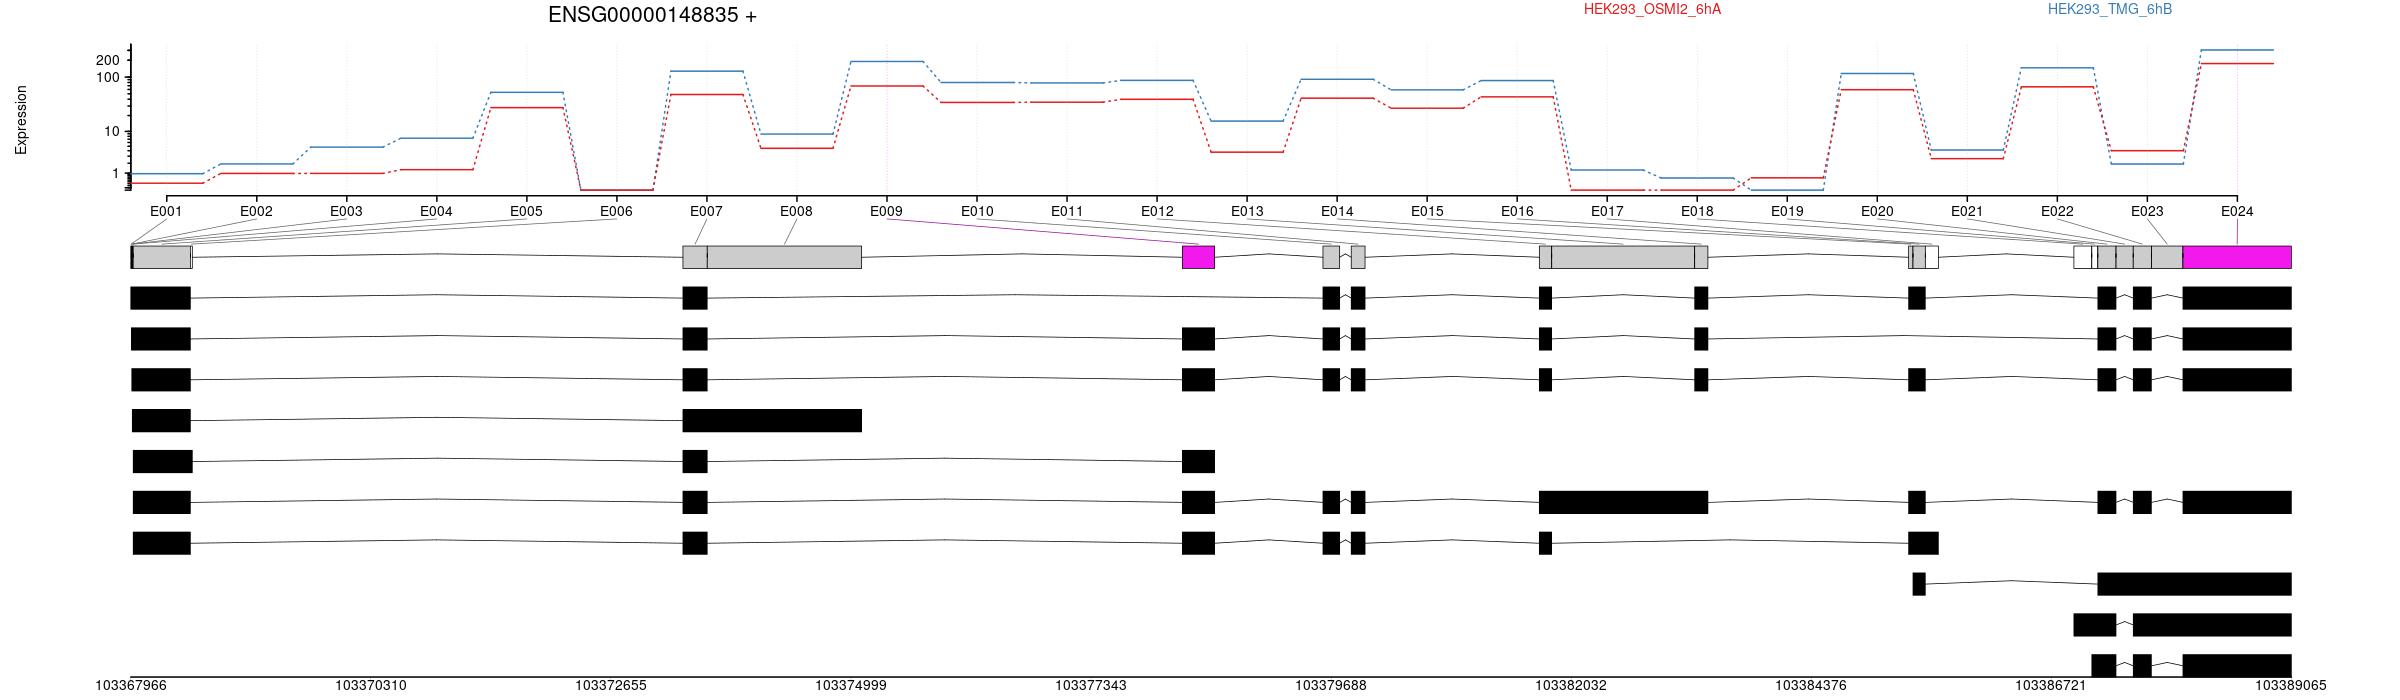Click the magenta E009 exon box in the gene model
The image size is (2400, 700).
pos(1198,257)
